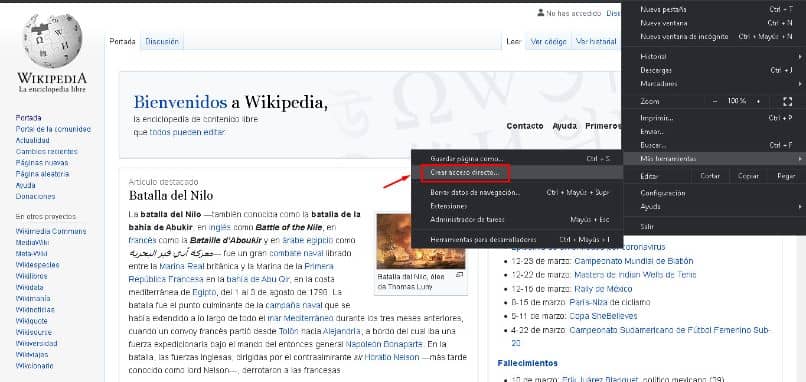Click Pegar in the Editar row
Viewport: 806px width, 382px height.
(x=786, y=176)
